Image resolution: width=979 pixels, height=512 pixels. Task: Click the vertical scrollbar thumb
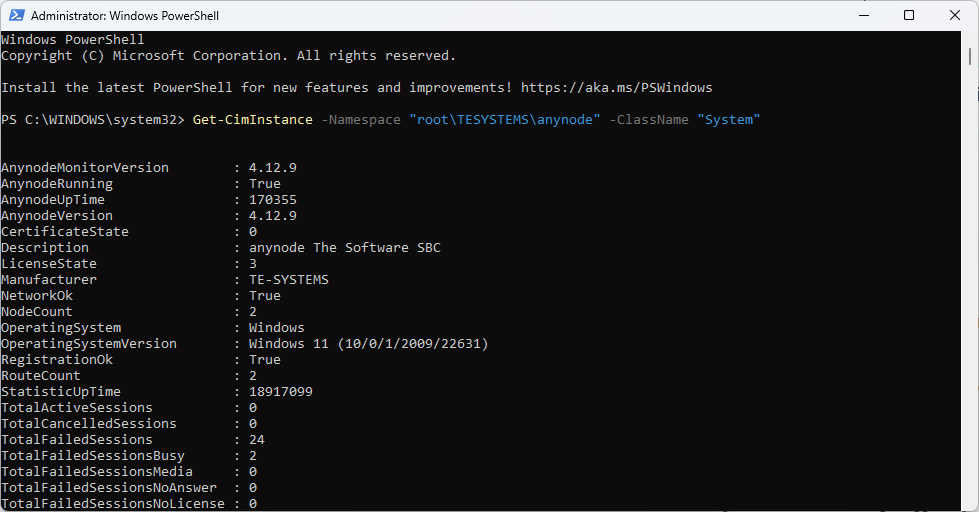point(970,56)
